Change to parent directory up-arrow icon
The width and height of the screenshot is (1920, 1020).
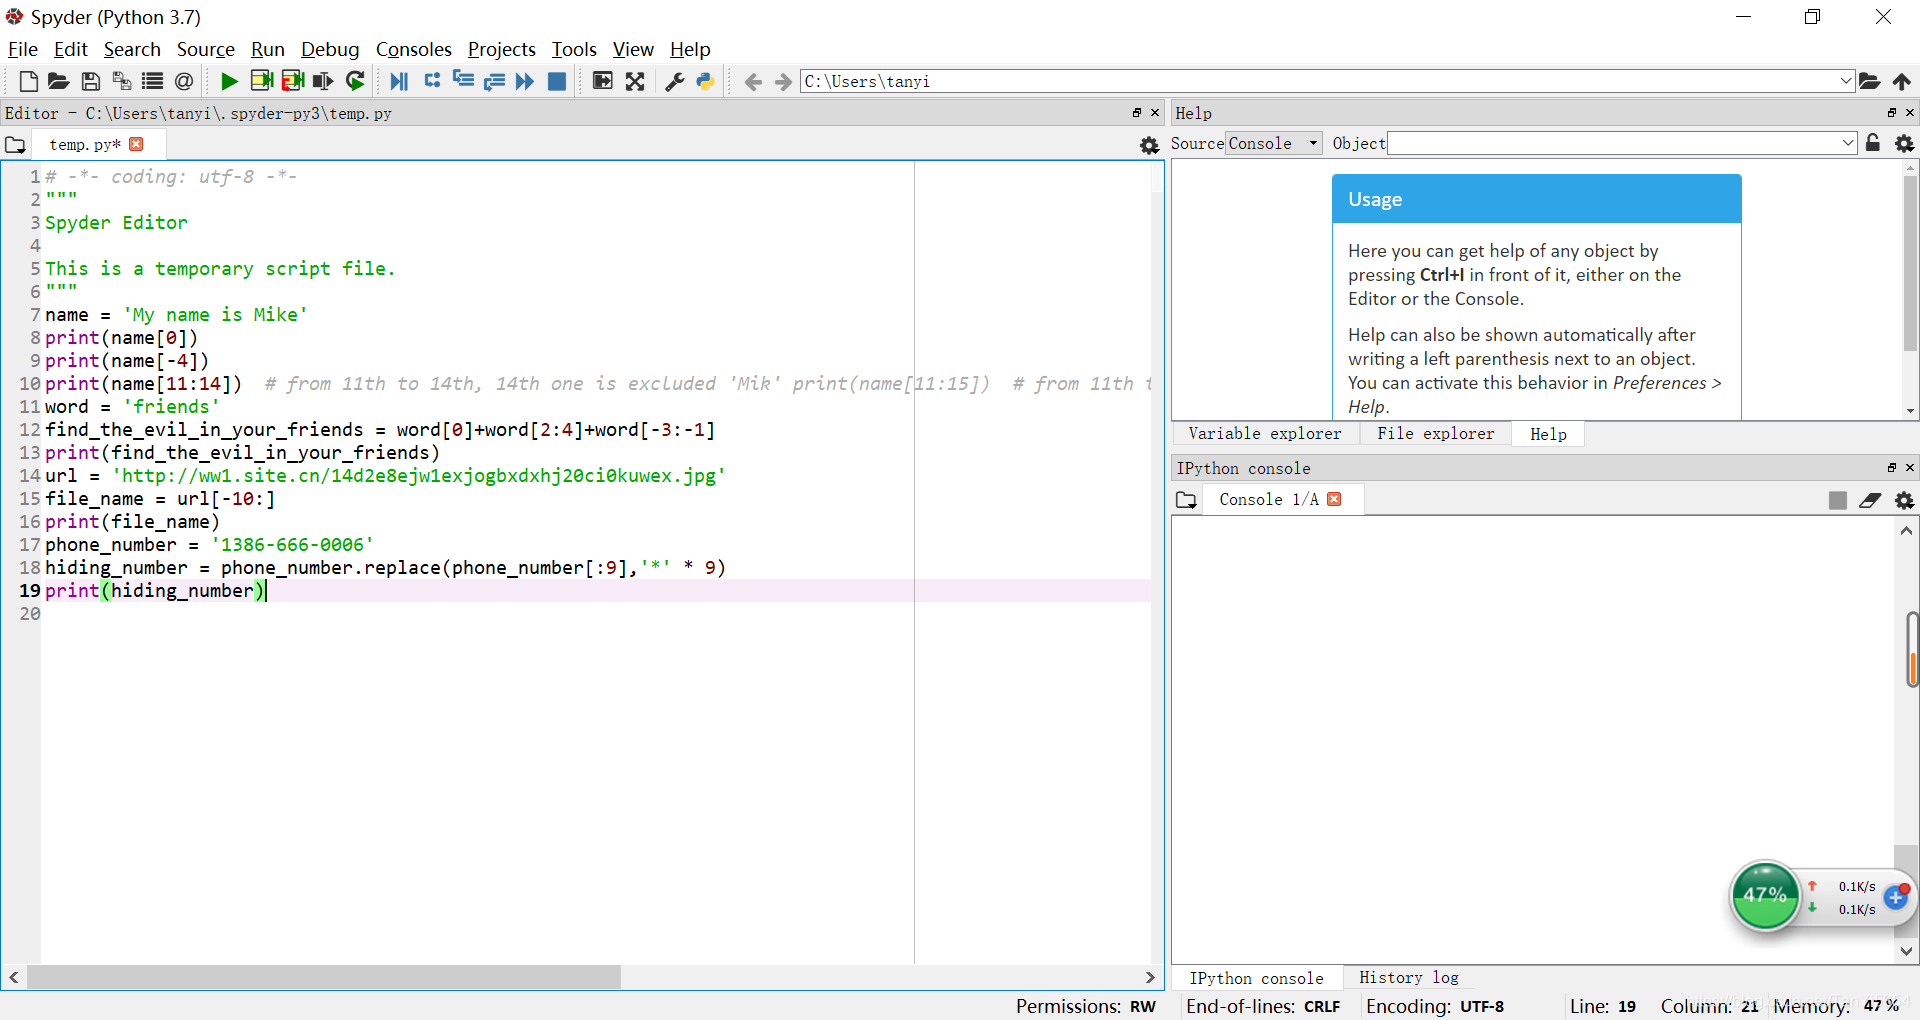click(x=1902, y=81)
